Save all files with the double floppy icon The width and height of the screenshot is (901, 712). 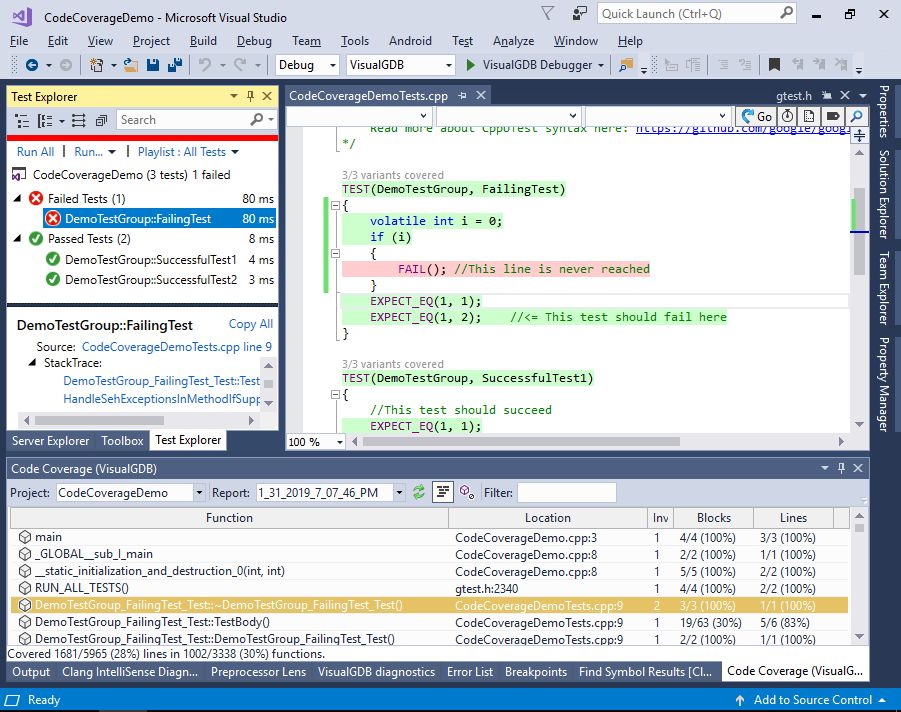(175, 65)
